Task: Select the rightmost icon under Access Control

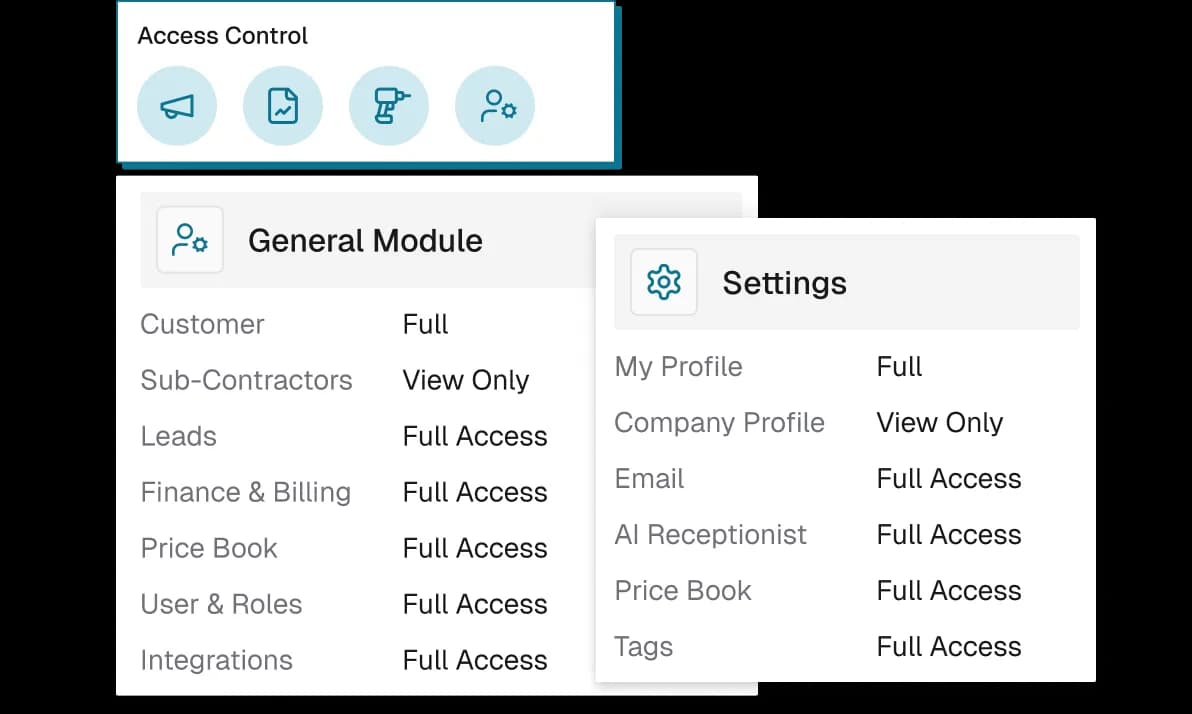Action: (495, 105)
